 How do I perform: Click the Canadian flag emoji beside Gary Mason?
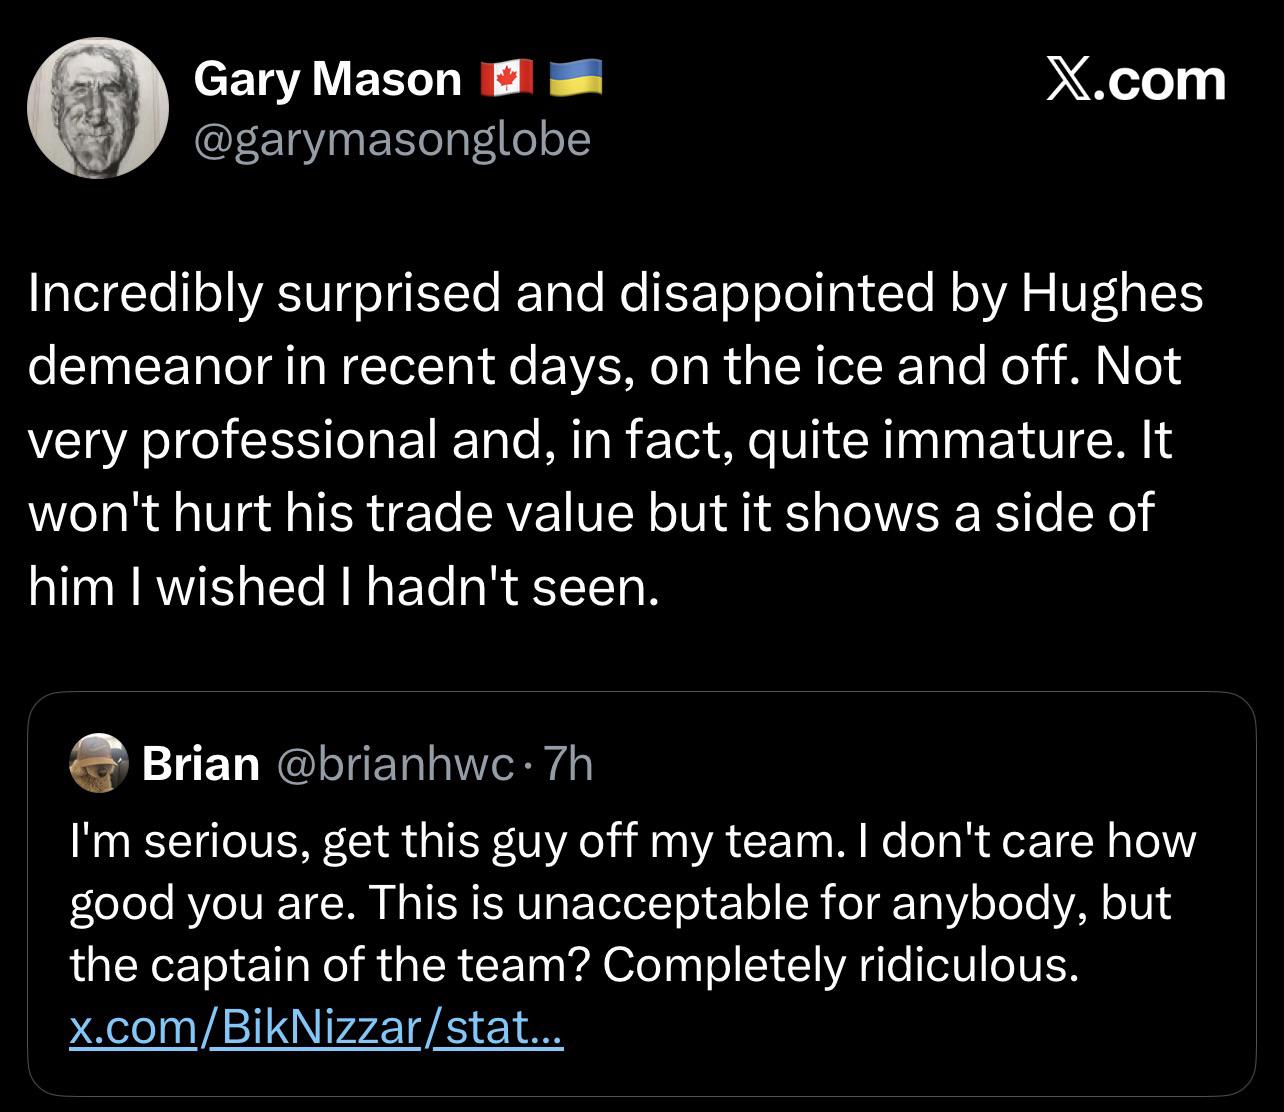507,78
